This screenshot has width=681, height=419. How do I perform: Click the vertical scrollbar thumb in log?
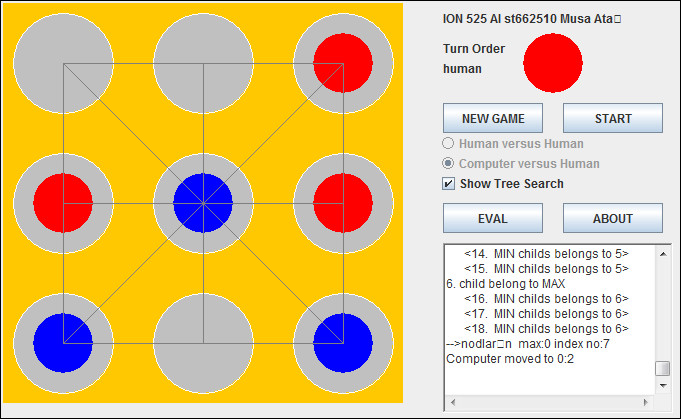point(663,368)
